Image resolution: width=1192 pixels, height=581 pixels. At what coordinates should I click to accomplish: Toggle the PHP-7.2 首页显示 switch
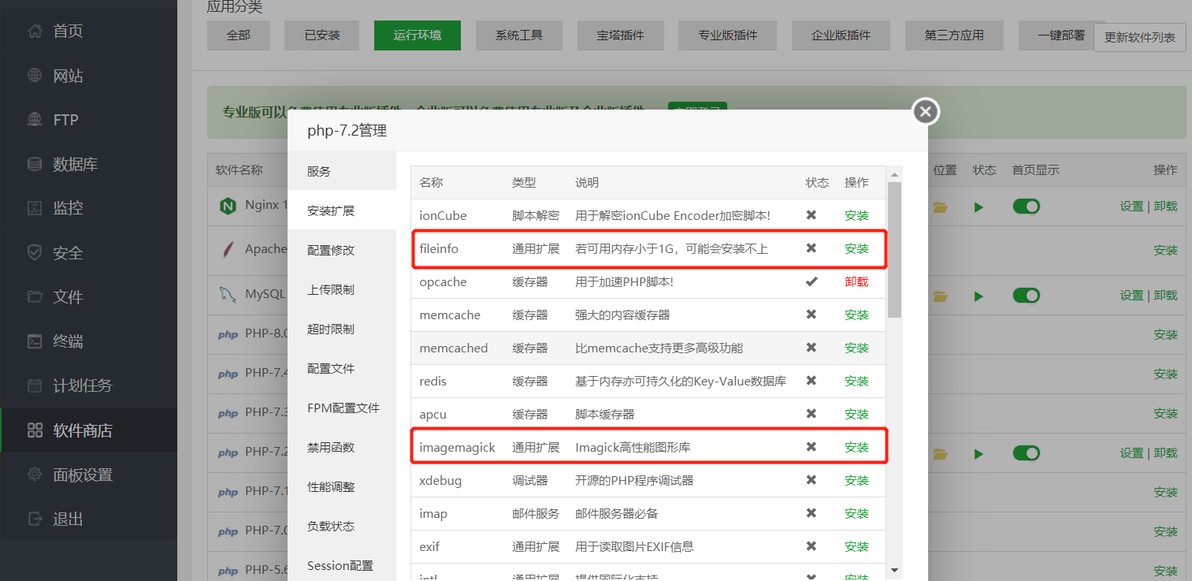point(1026,452)
